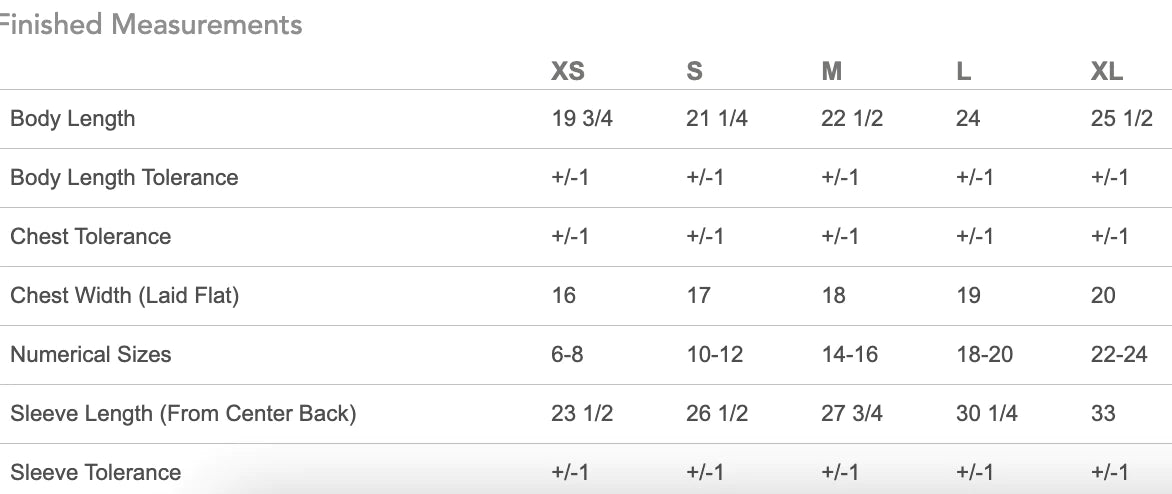Click the Finished Measurements heading
The width and height of the screenshot is (1172, 494).
click(x=150, y=24)
